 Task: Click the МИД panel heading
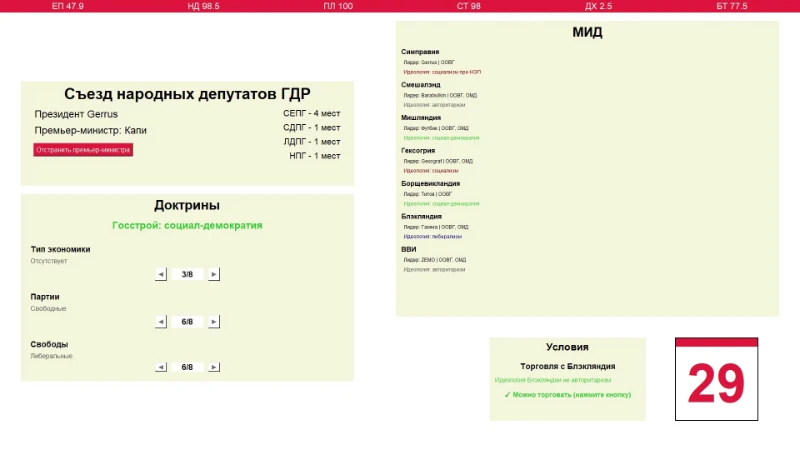[587, 32]
